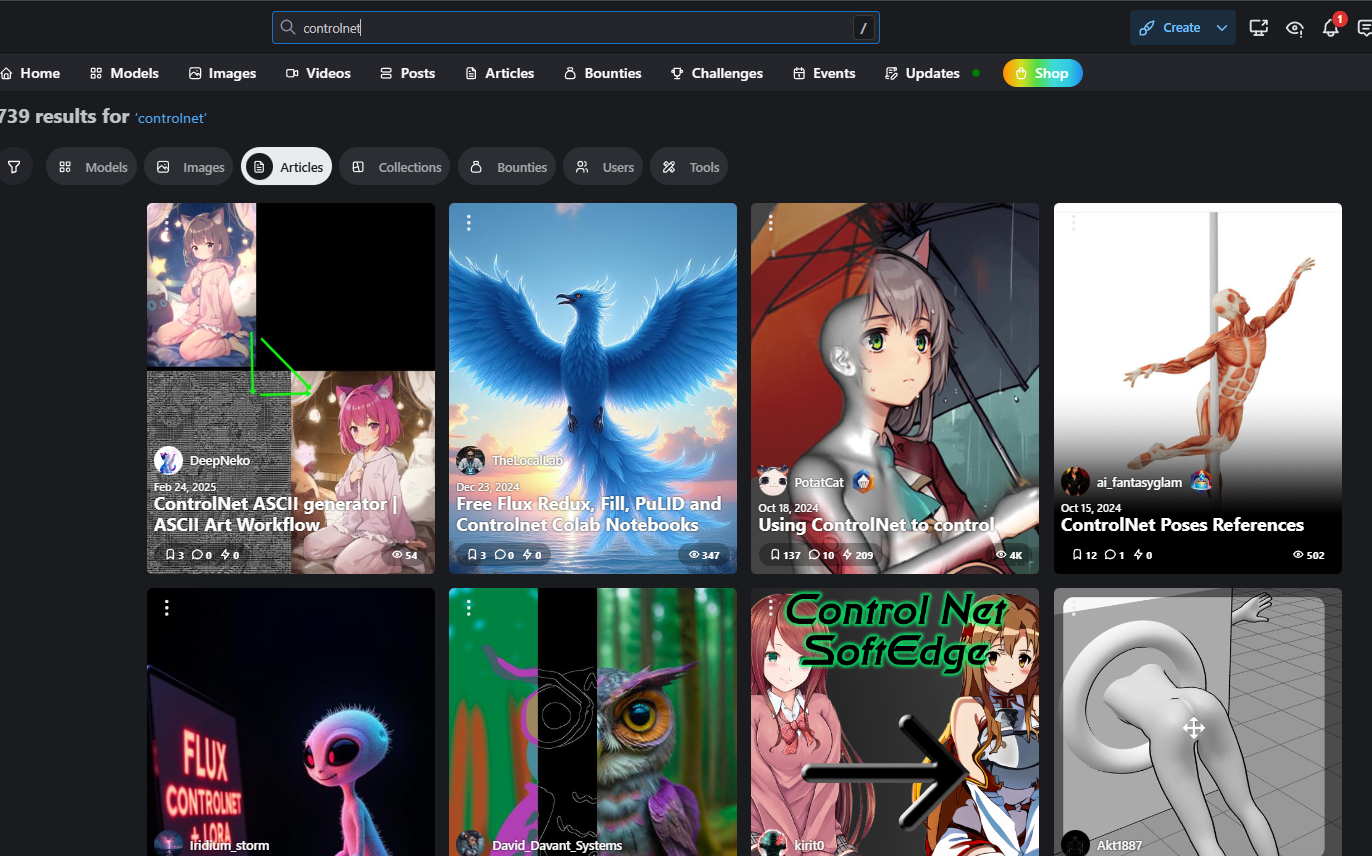Open Articles in the navigation bar
The width and height of the screenshot is (1372, 856).
pos(499,73)
